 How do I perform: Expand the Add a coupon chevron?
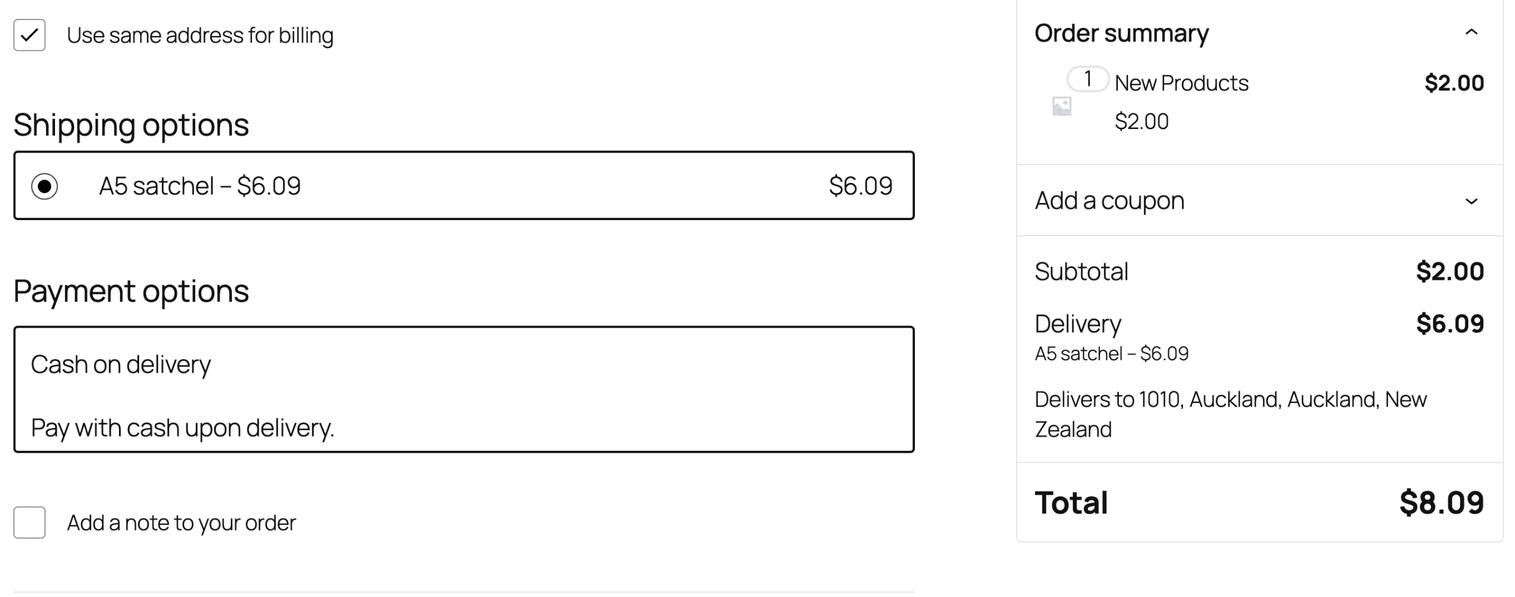1471,201
